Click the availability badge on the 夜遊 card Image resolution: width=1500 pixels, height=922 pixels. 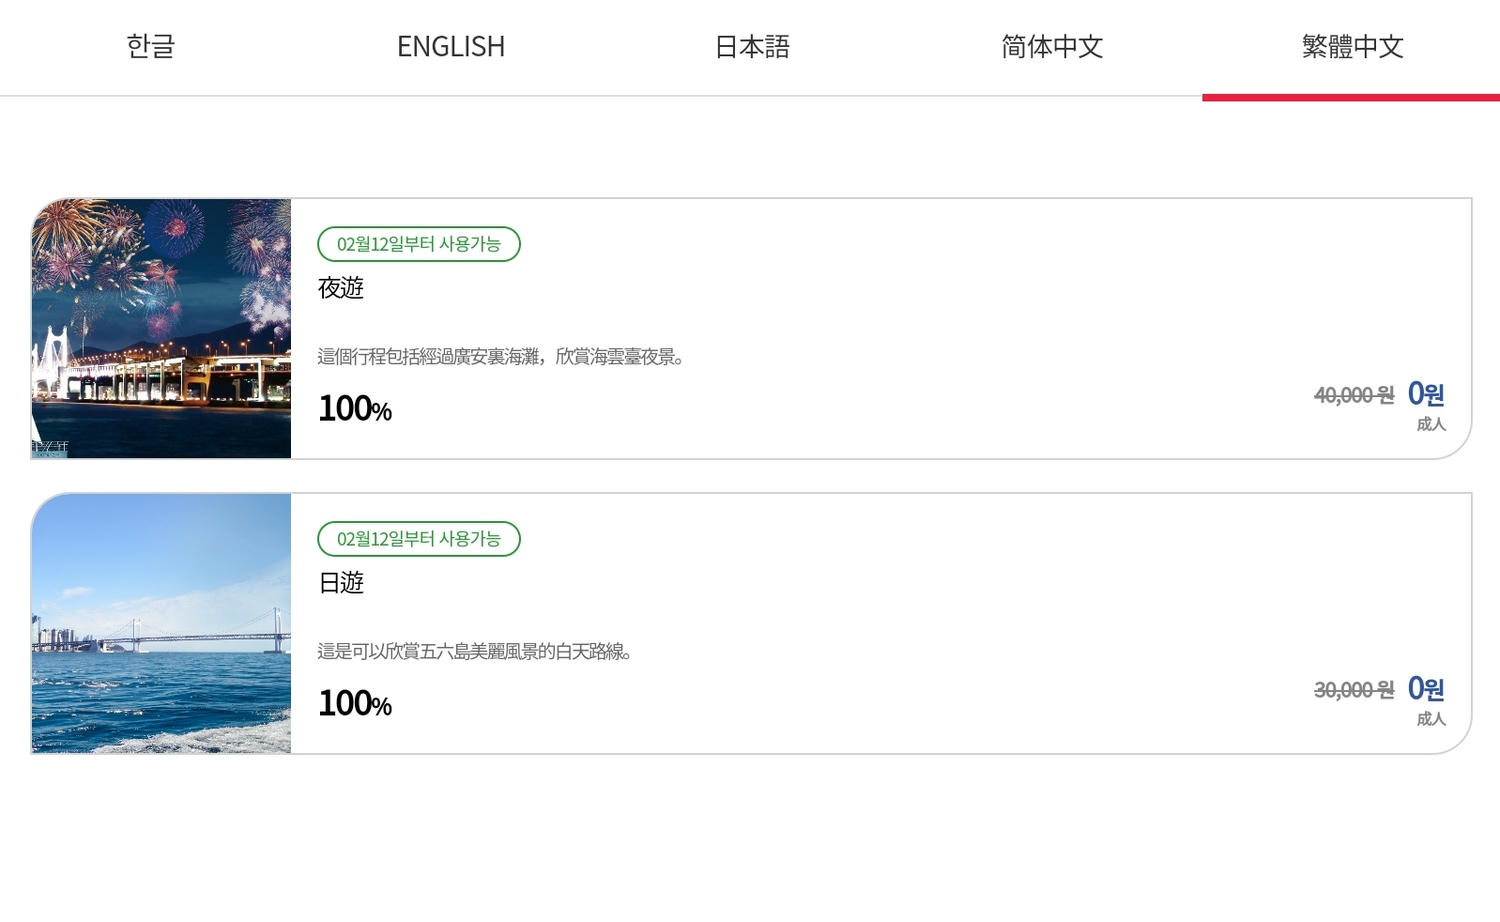tap(419, 244)
